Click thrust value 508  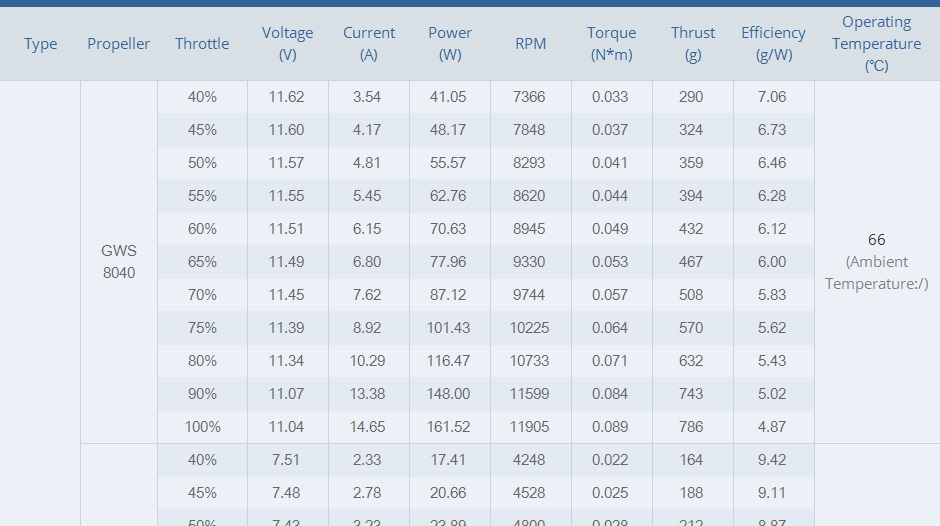[691, 295]
